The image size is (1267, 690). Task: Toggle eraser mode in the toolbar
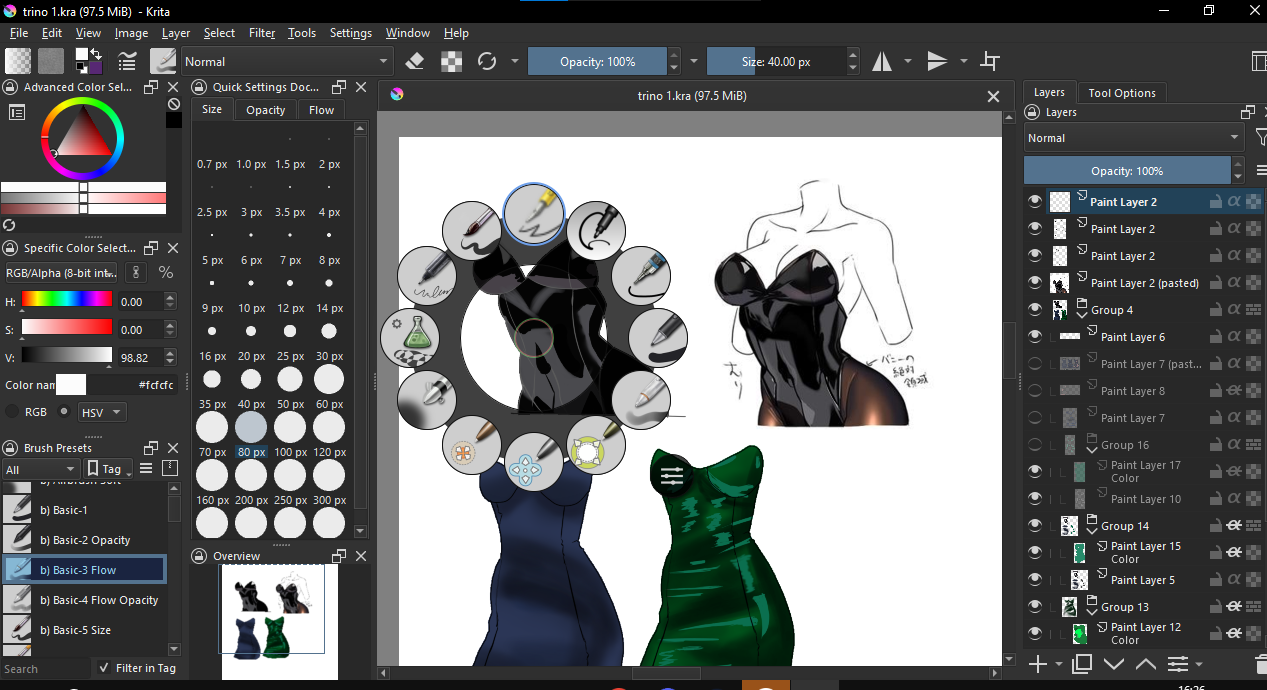416,61
